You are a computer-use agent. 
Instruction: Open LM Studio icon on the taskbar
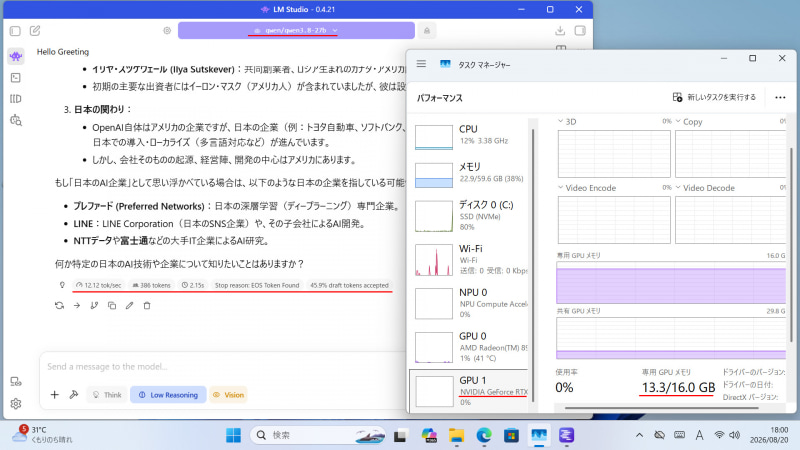(566, 435)
